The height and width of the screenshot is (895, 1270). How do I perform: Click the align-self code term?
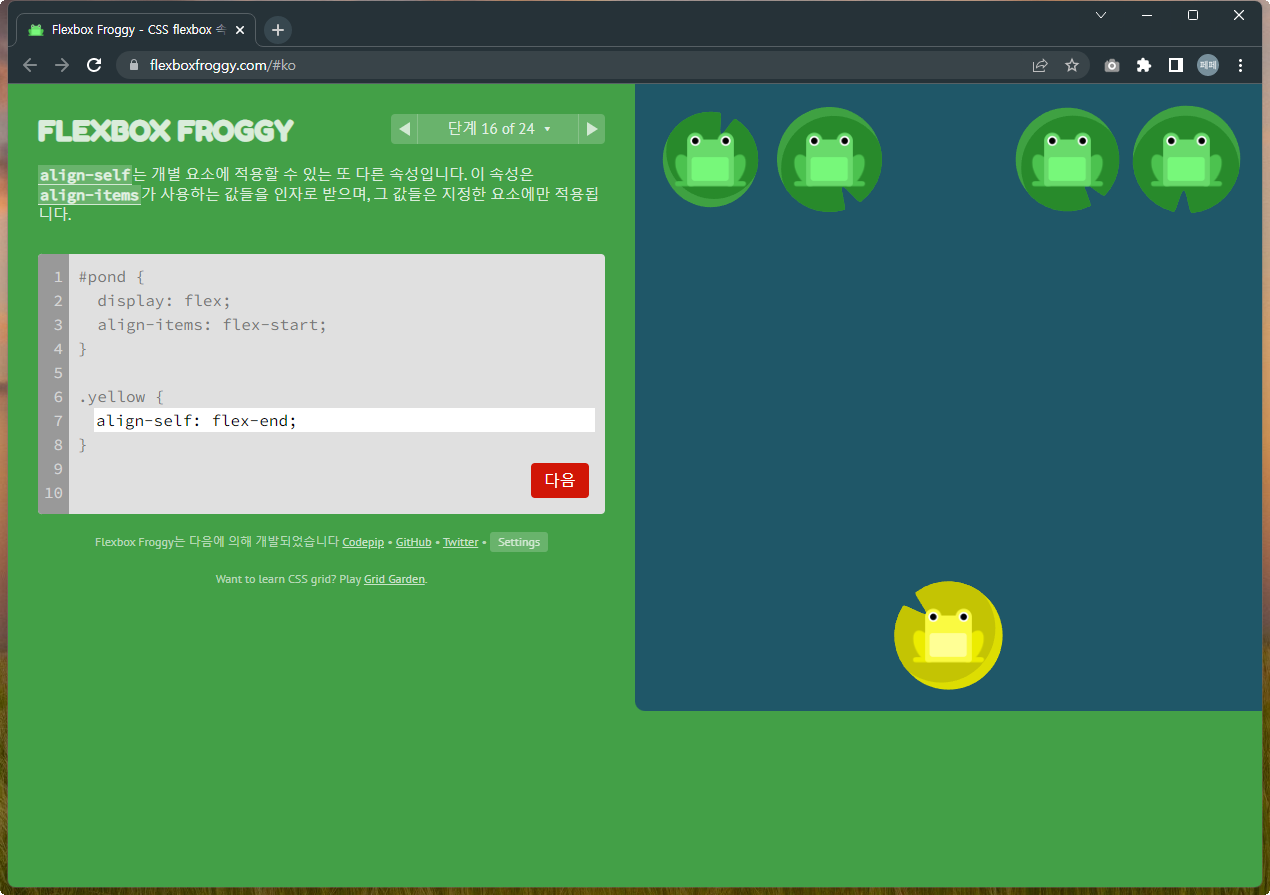tap(85, 175)
